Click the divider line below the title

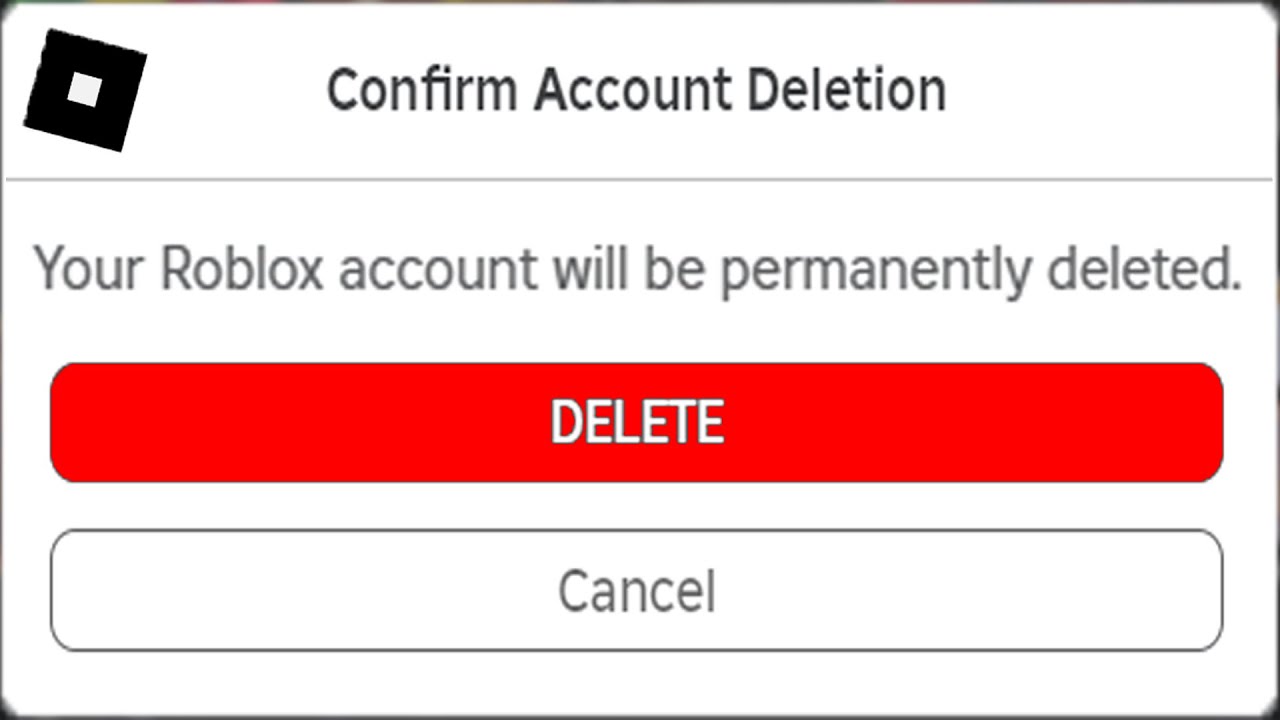(640, 181)
